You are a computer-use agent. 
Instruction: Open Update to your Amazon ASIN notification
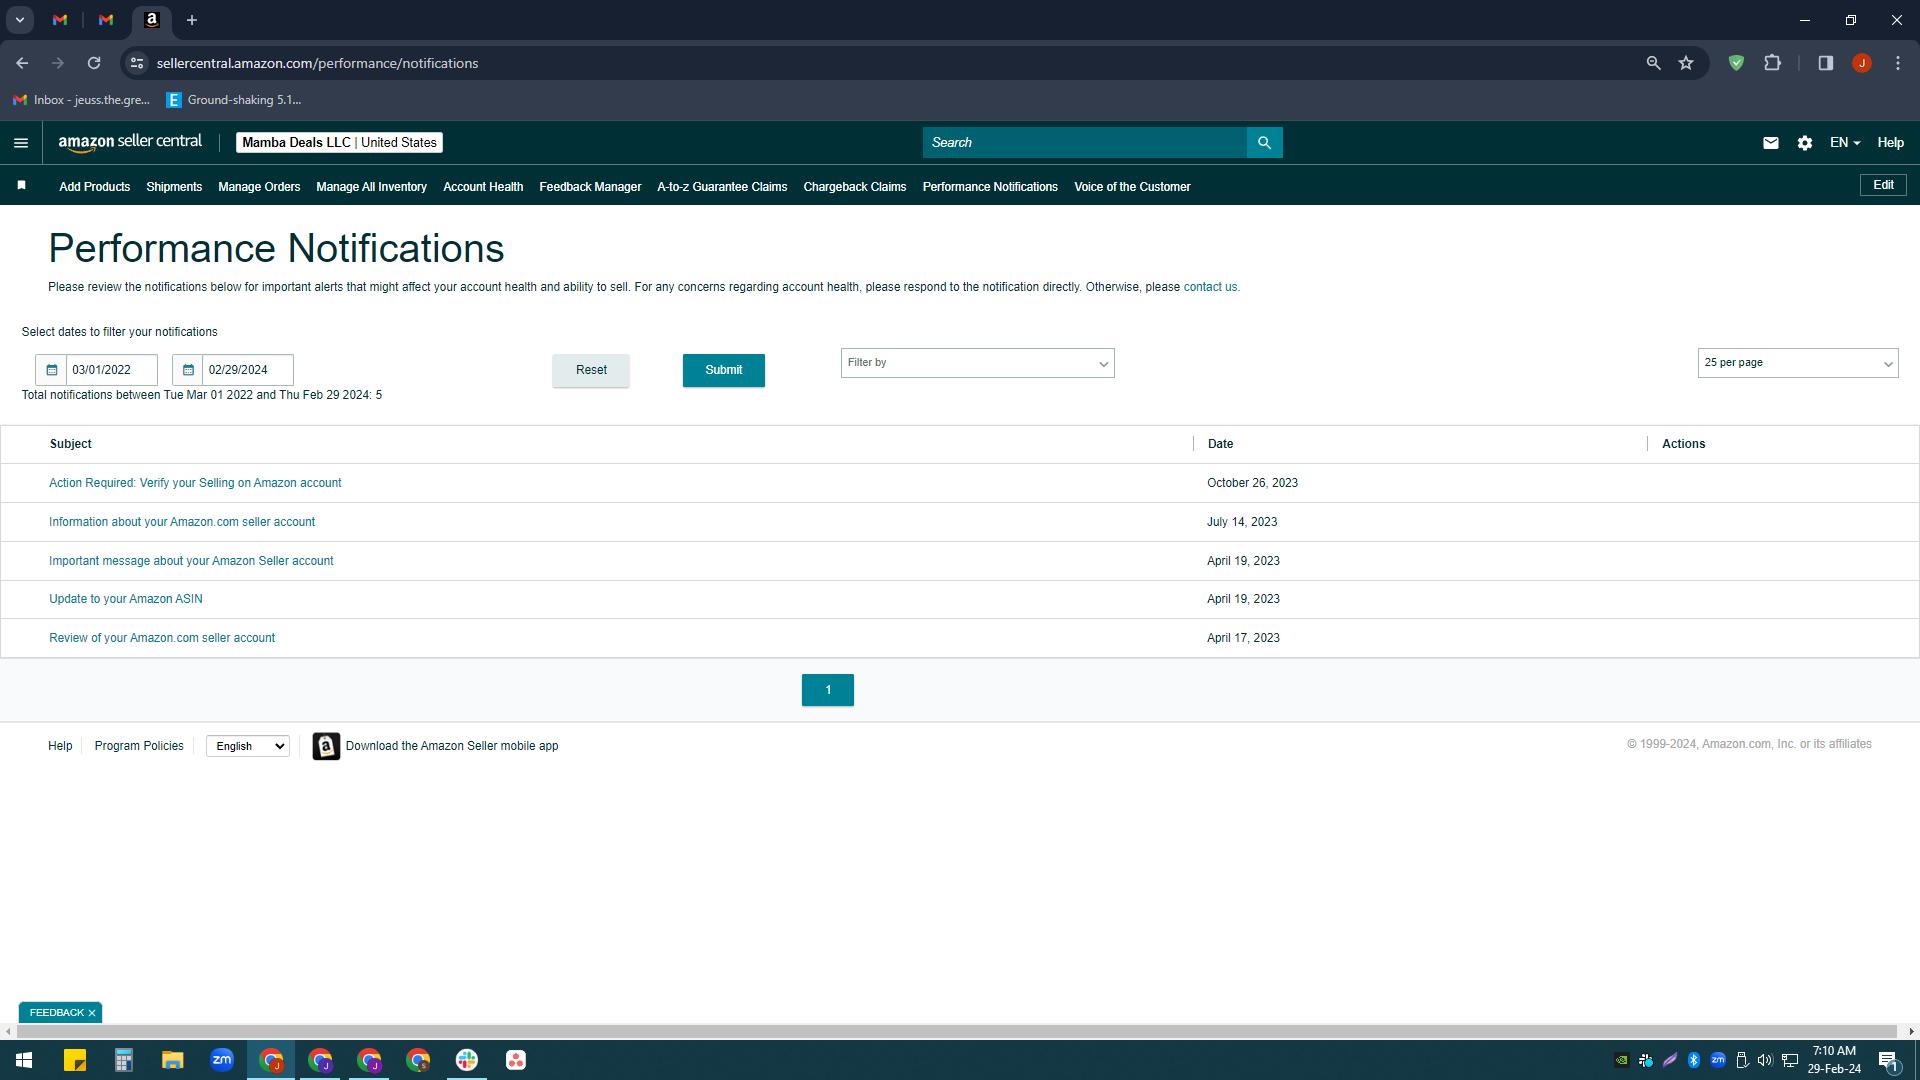tap(126, 599)
